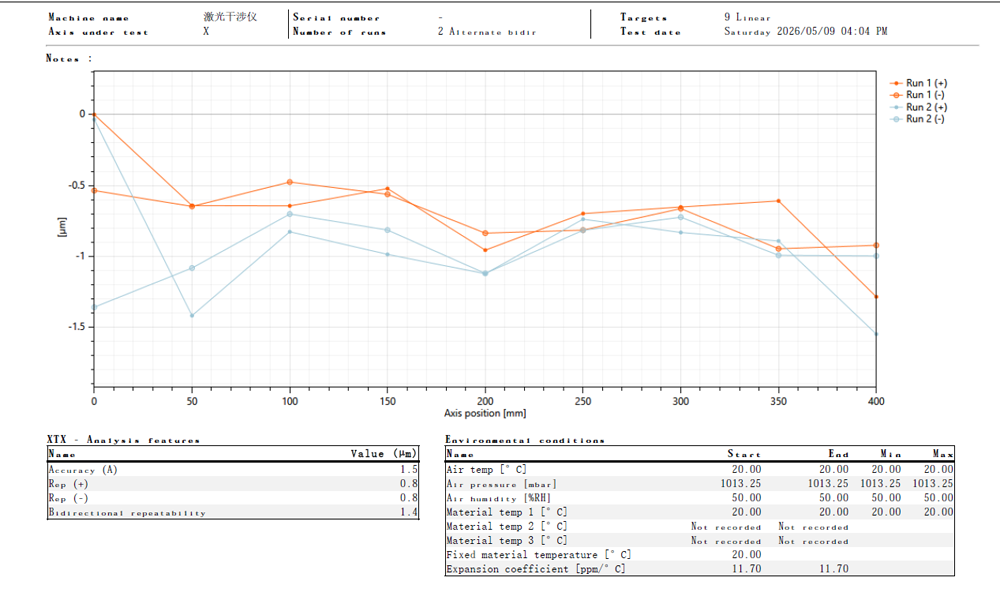Select the 'Rep (+)' row name
This screenshot has width=1000, height=600.
68,484
